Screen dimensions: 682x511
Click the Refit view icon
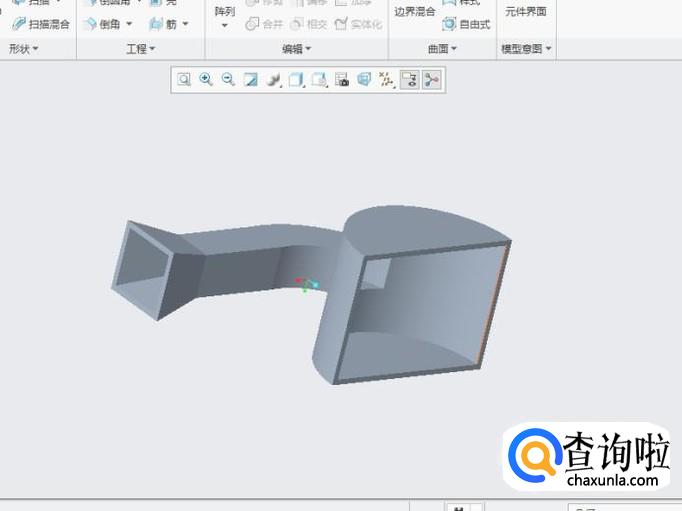184,80
